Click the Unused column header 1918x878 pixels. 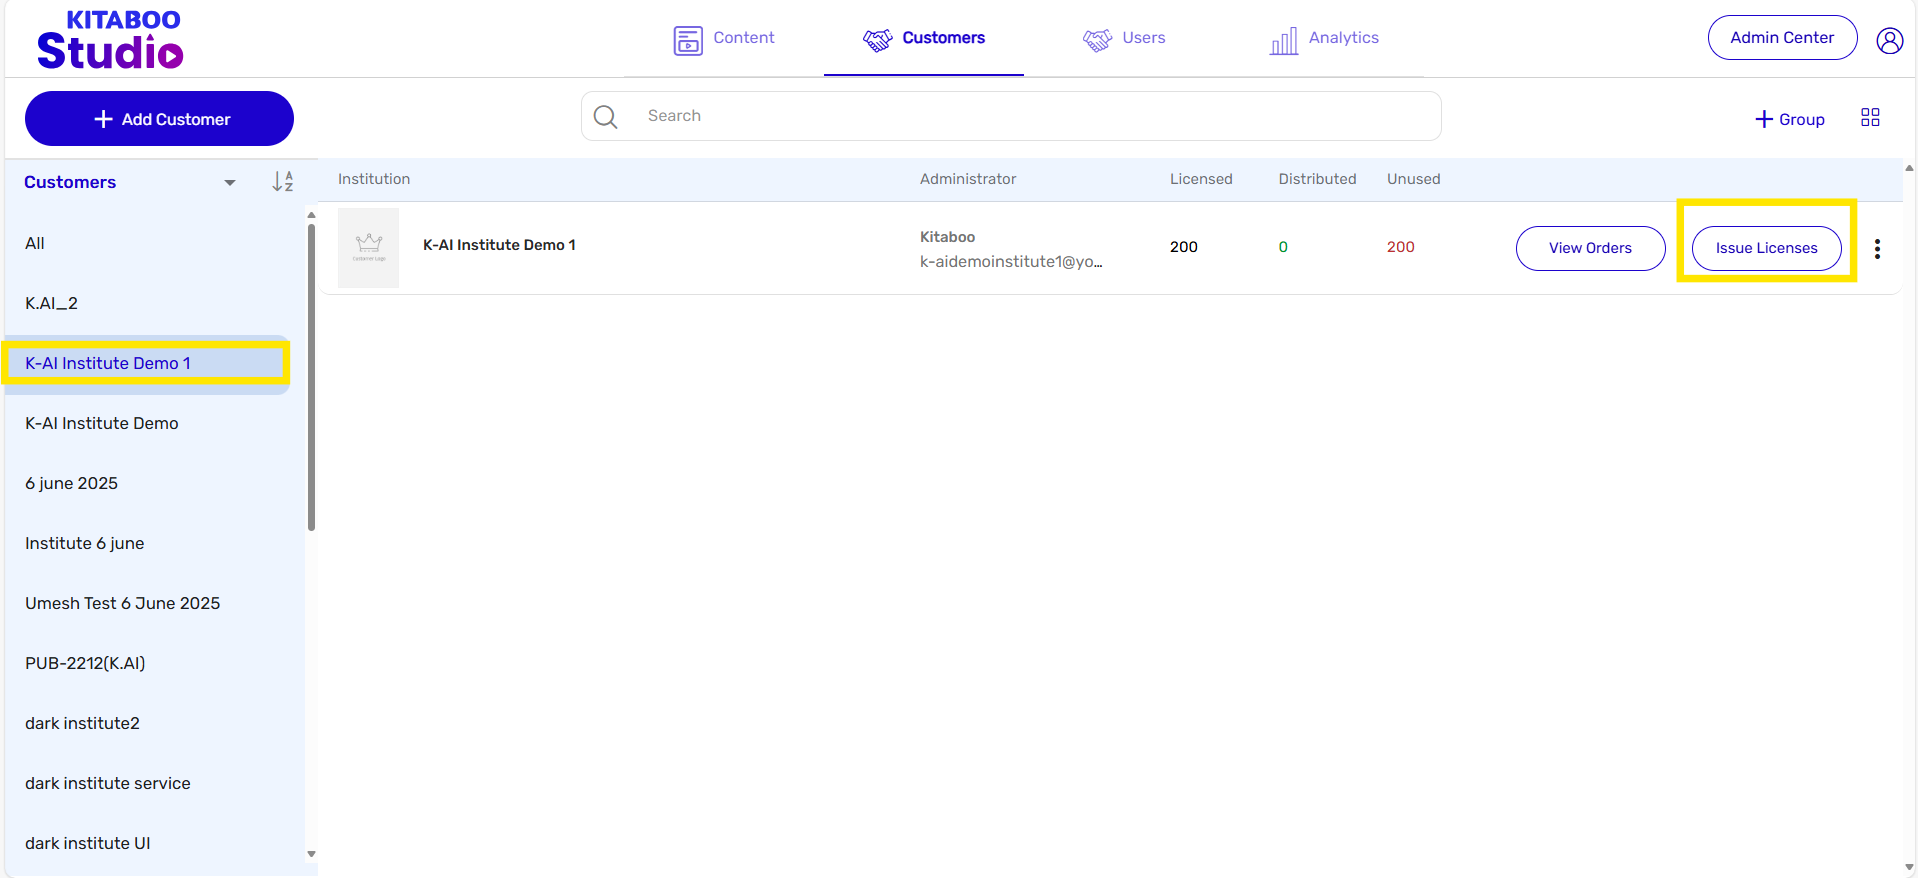pos(1413,179)
